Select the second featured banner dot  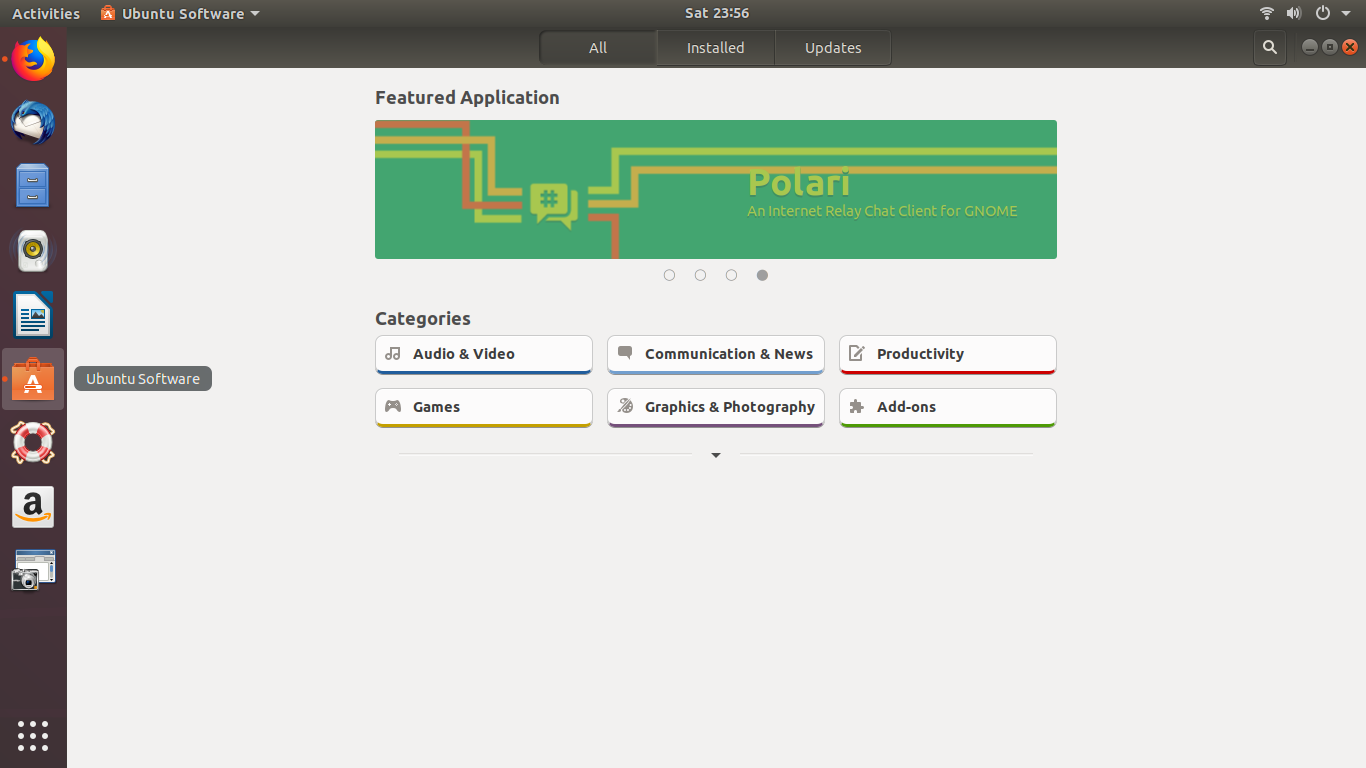(700, 275)
